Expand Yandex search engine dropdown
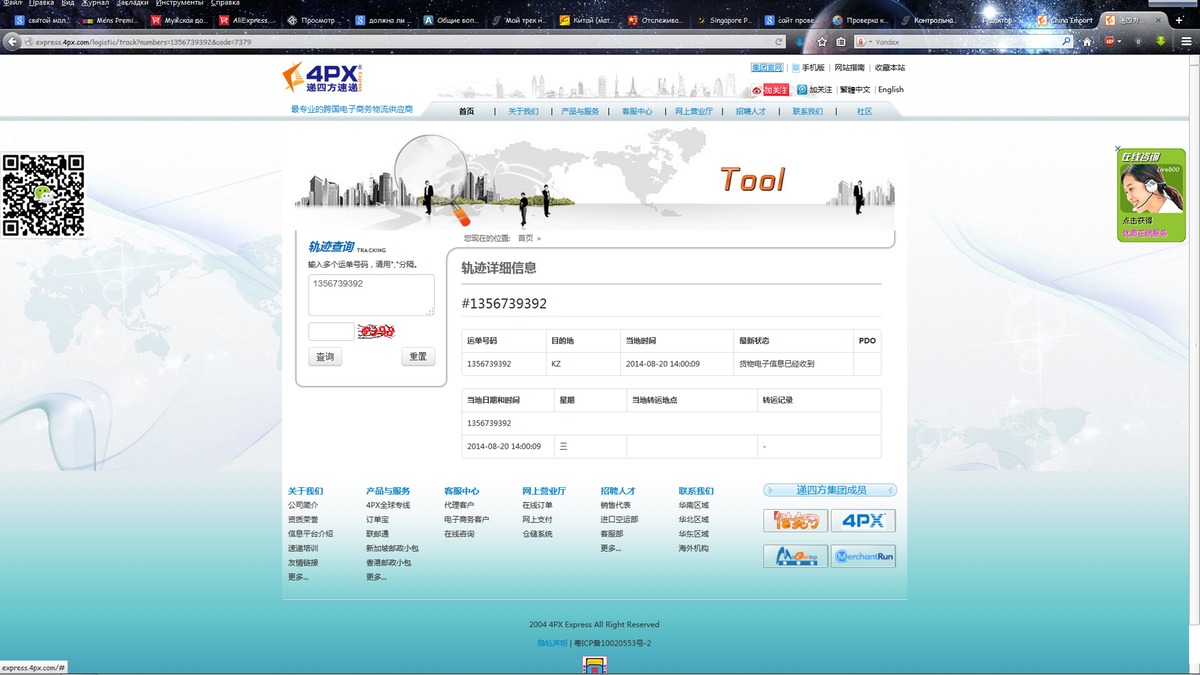Screen dimensions: 1200x675 [x=869, y=42]
